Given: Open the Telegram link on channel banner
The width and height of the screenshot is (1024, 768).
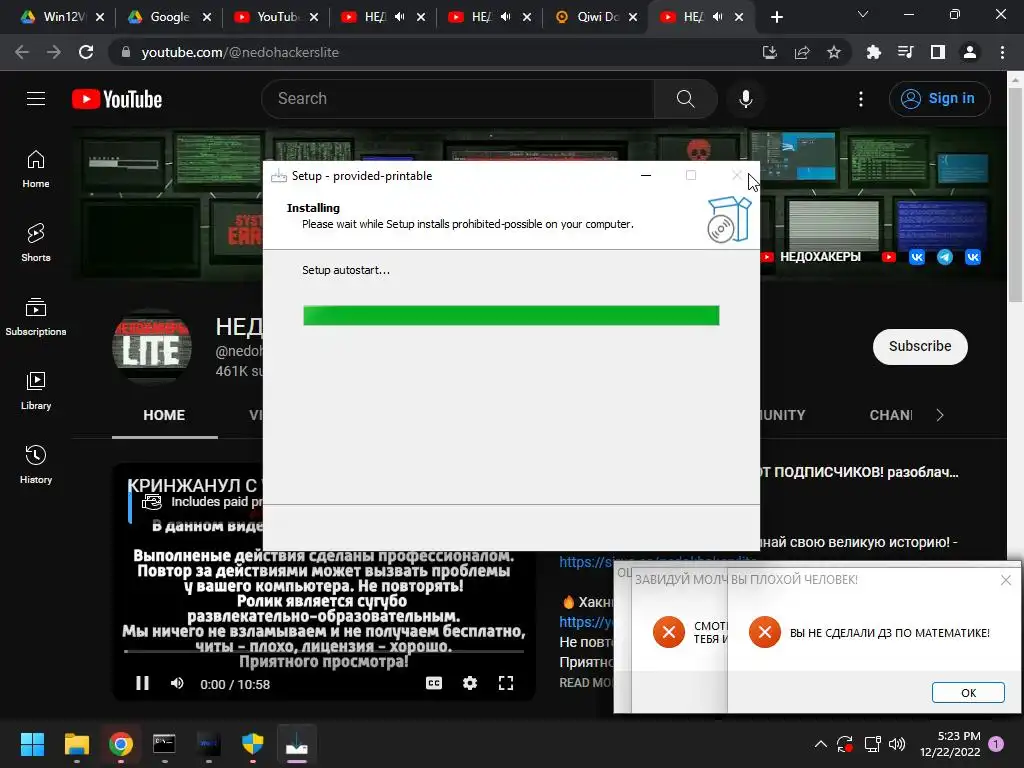Looking at the screenshot, I should pyautogui.click(x=944, y=257).
